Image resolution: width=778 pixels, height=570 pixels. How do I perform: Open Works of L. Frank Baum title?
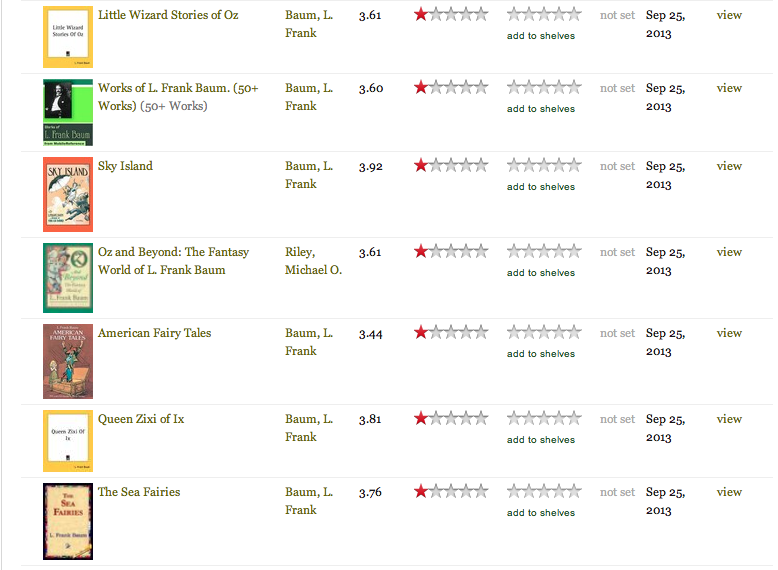178,97
